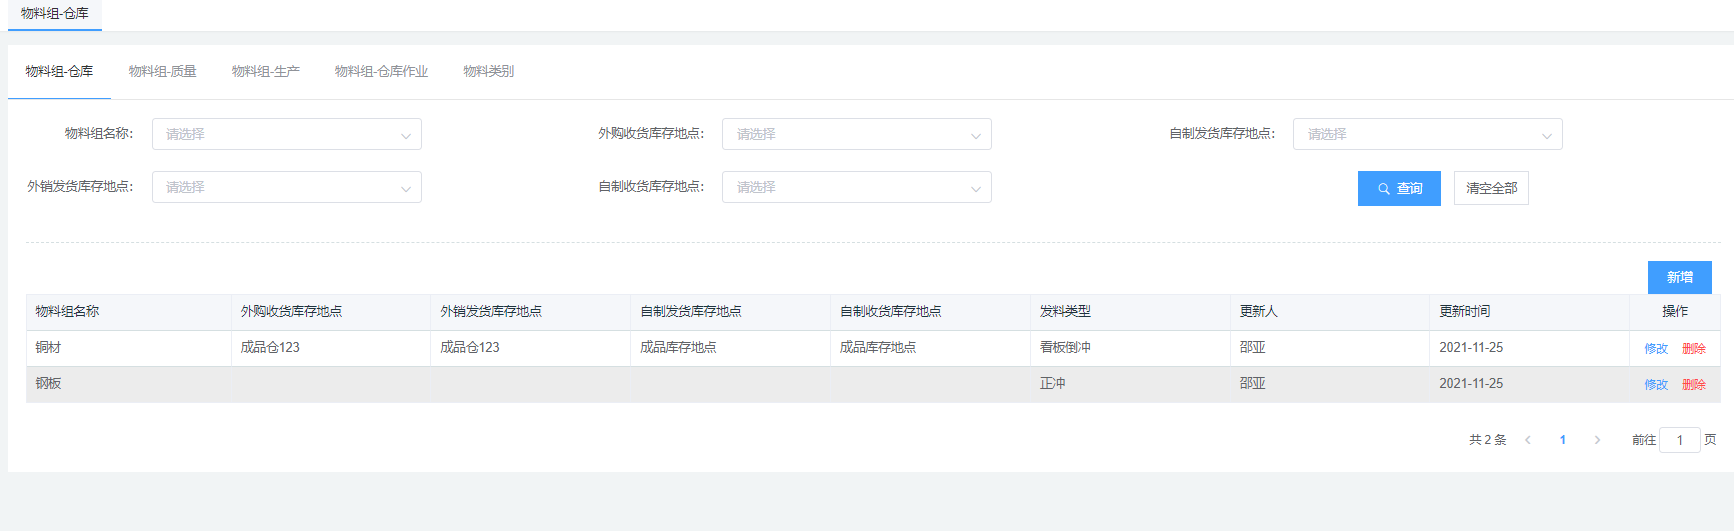Image resolution: width=1734 pixels, height=531 pixels.
Task: Open the 物料组名称 dropdown
Action: click(x=286, y=134)
